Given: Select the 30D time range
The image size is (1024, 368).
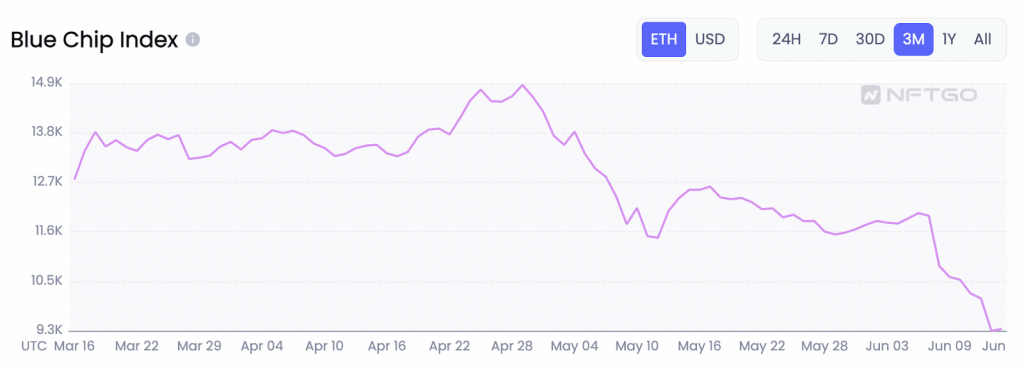Looking at the screenshot, I should point(870,39).
